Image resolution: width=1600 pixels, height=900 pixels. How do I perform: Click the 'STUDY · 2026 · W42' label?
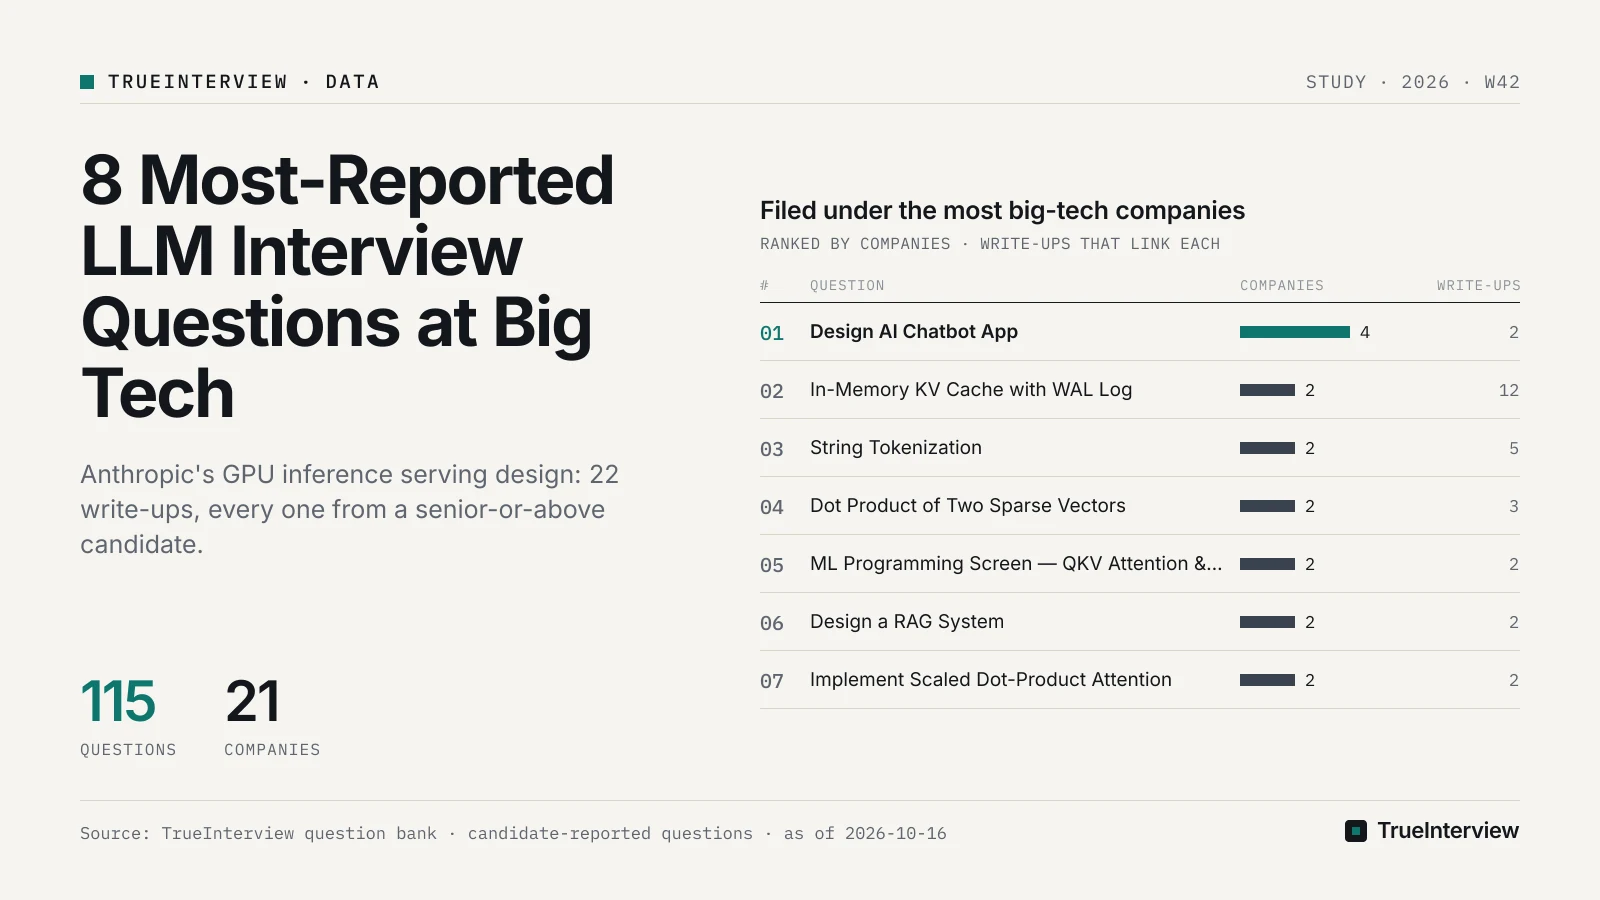point(1413,82)
